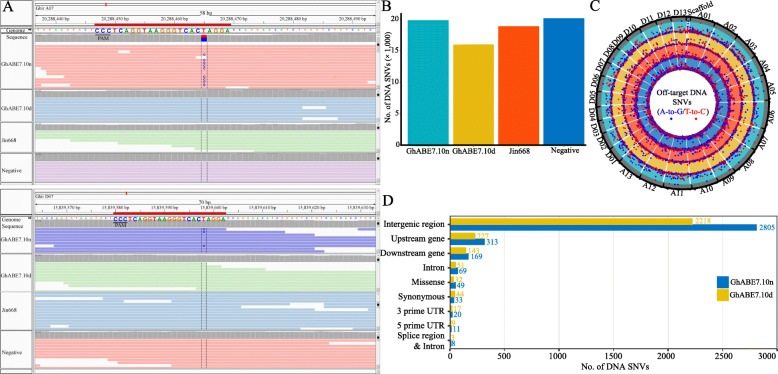Click the panel A letter label
The width and height of the screenshot is (778, 374).
point(7,6)
